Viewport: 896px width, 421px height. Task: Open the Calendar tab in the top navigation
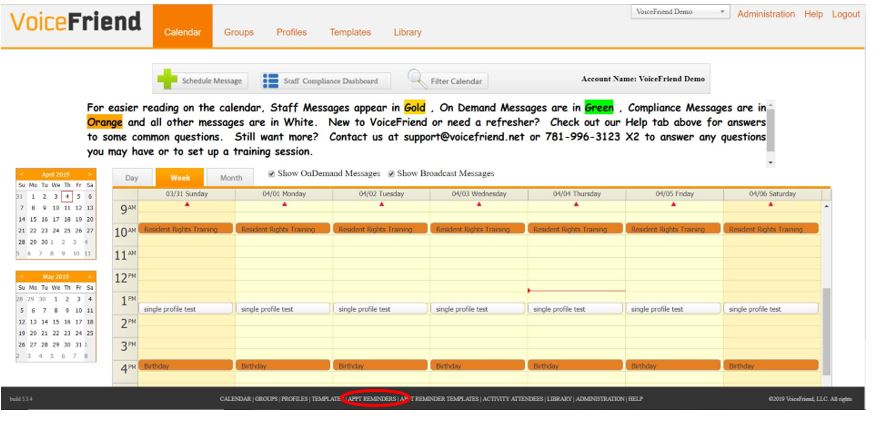pyautogui.click(x=182, y=26)
